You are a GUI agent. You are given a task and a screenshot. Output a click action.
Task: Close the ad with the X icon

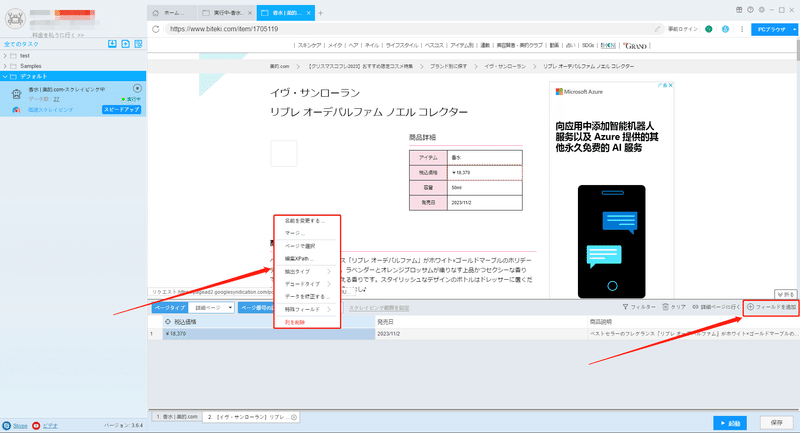click(x=670, y=85)
